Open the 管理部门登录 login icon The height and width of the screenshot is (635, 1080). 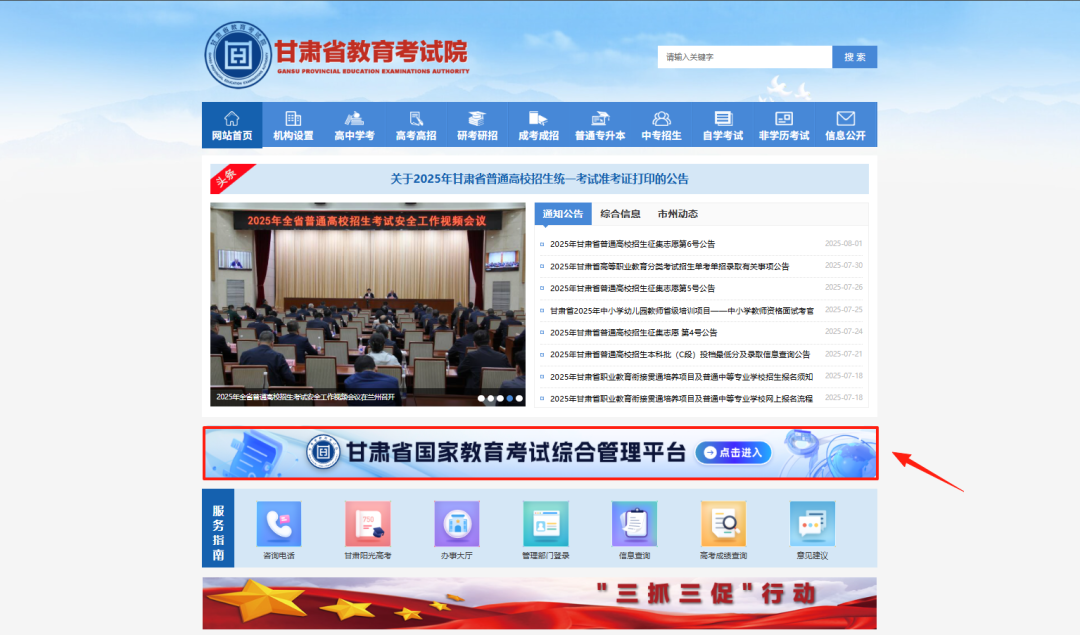(545, 524)
